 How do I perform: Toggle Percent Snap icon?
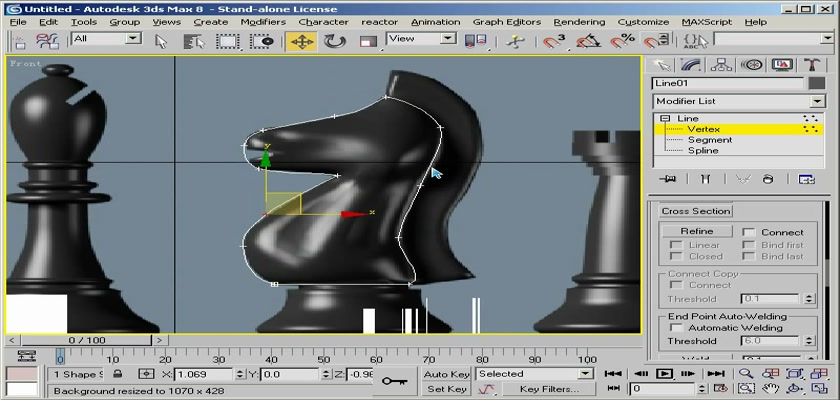point(622,41)
